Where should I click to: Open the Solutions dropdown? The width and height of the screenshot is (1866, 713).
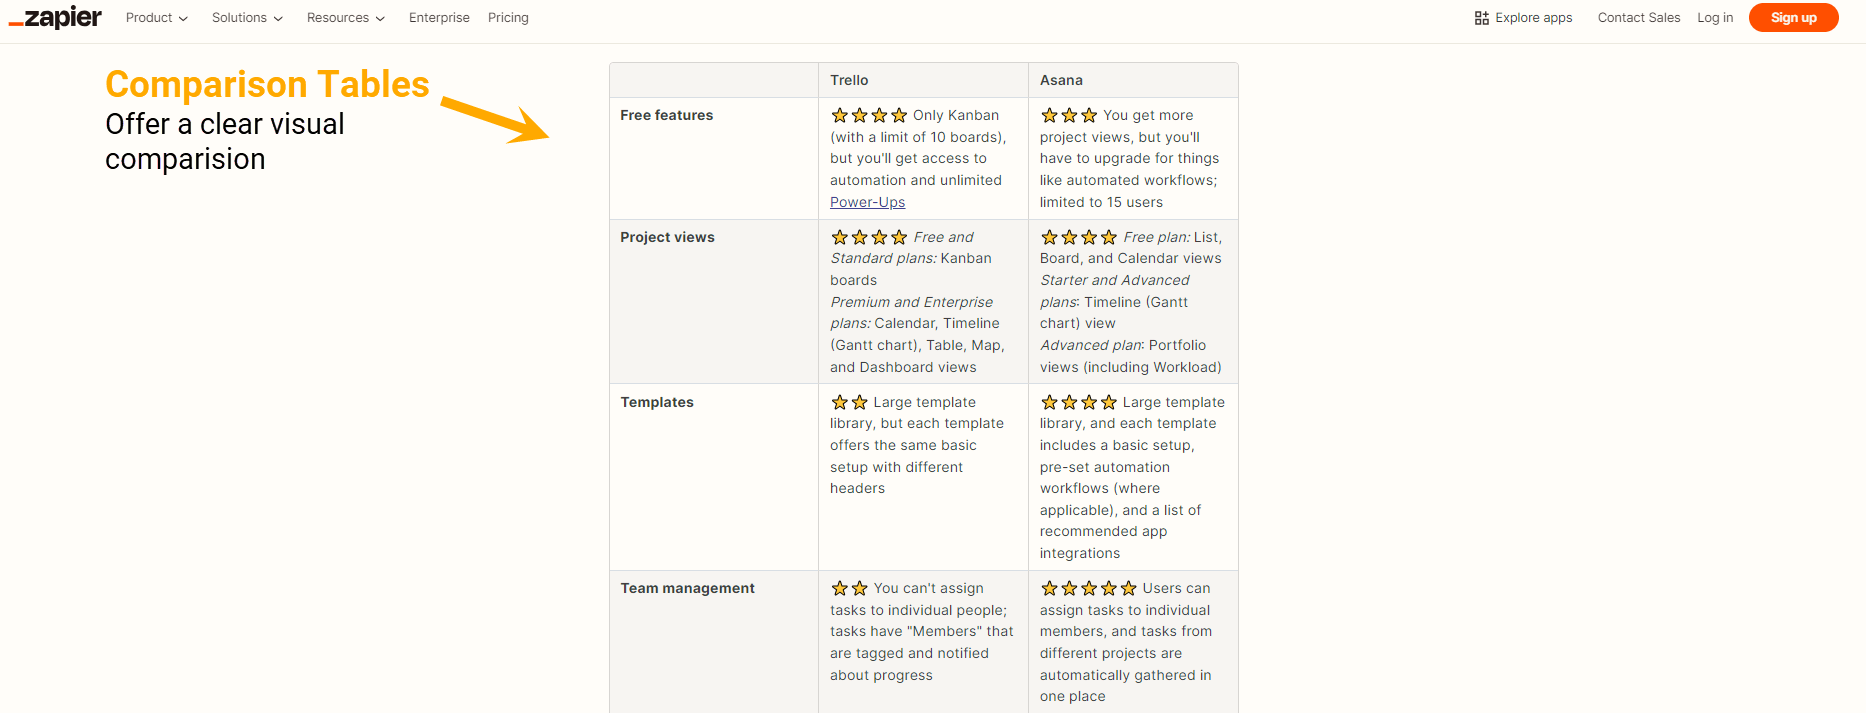[246, 17]
